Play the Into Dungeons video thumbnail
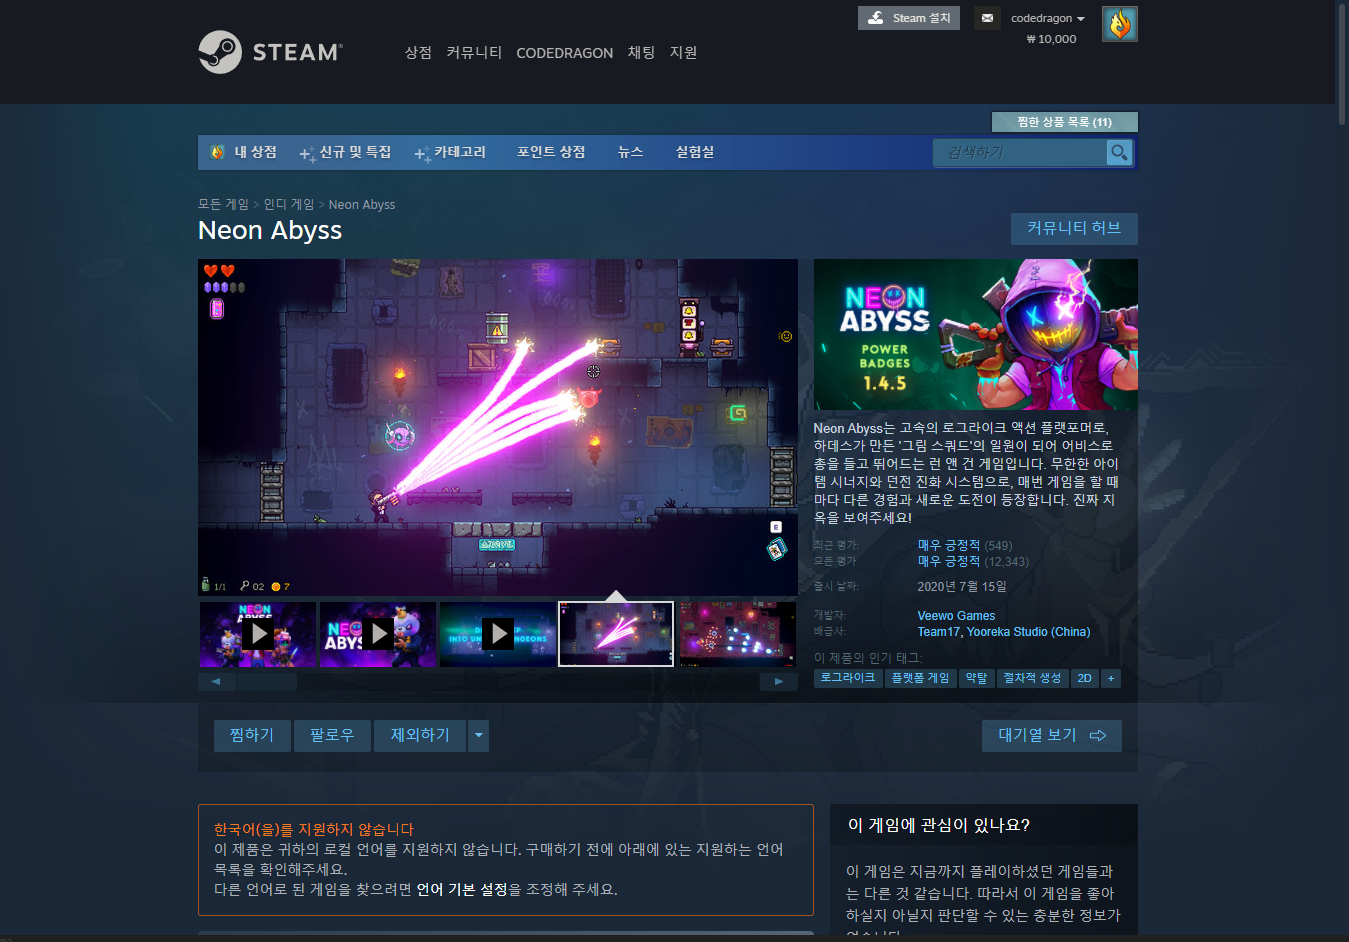The width and height of the screenshot is (1349, 942). click(x=498, y=634)
